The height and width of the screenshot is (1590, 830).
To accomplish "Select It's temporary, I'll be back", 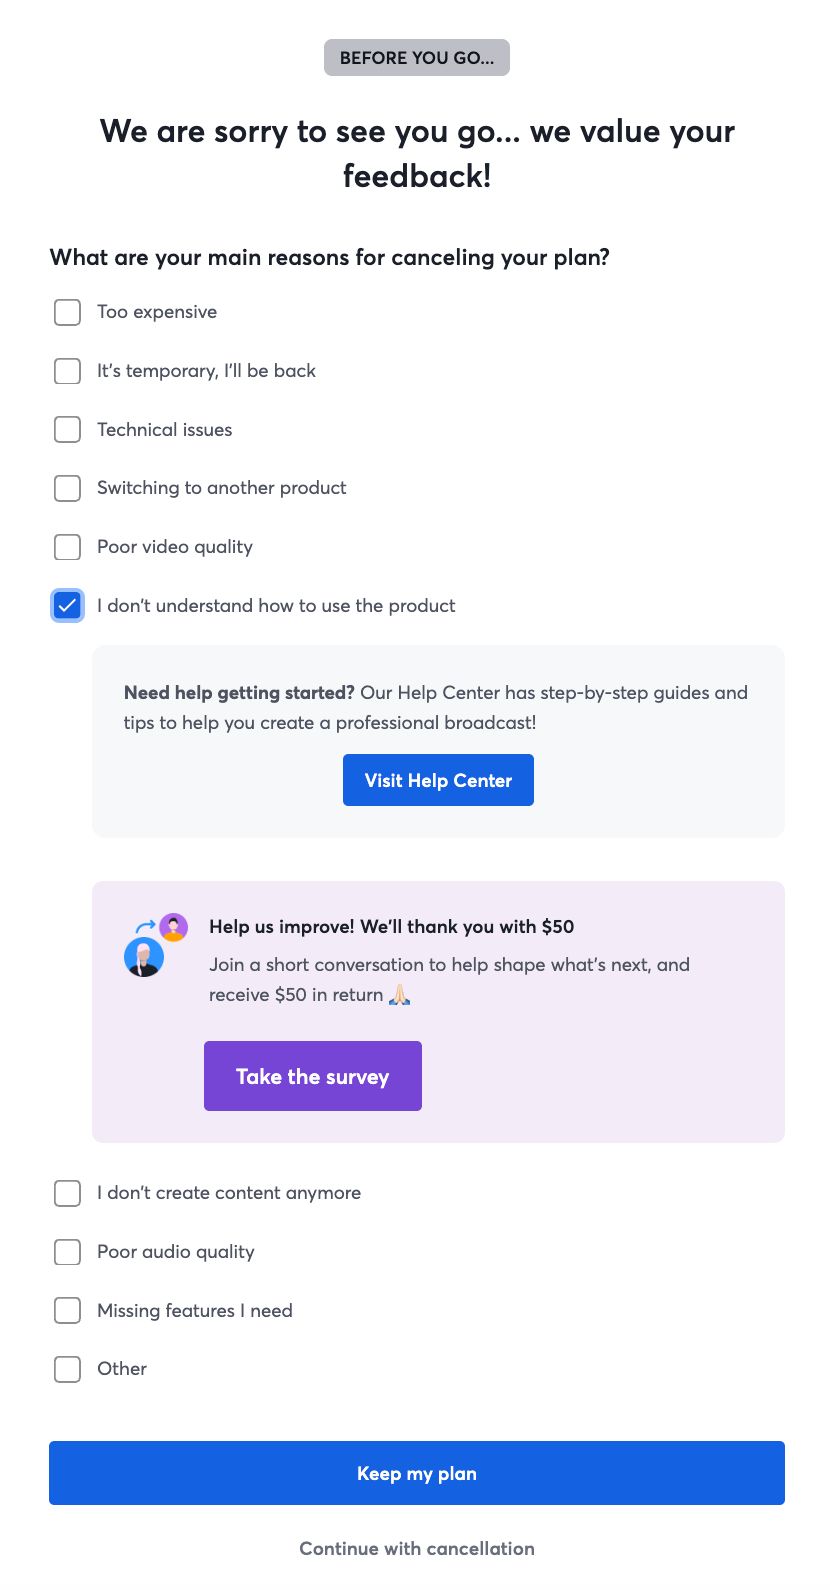I will click(x=67, y=371).
